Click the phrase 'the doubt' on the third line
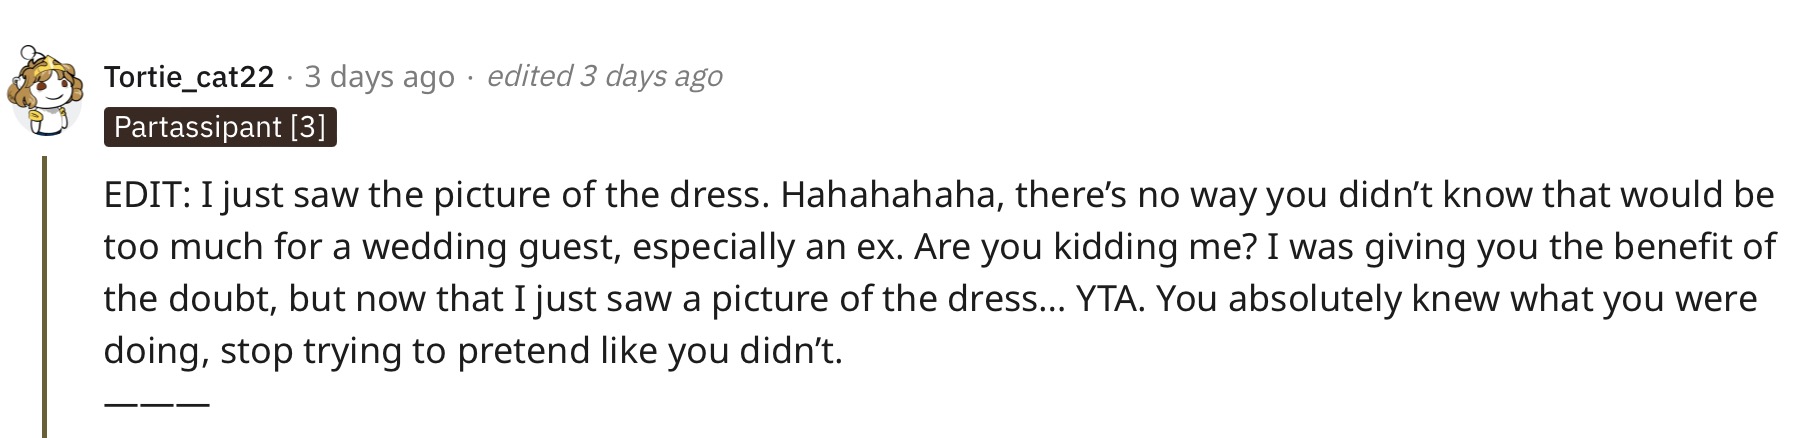 162,299
